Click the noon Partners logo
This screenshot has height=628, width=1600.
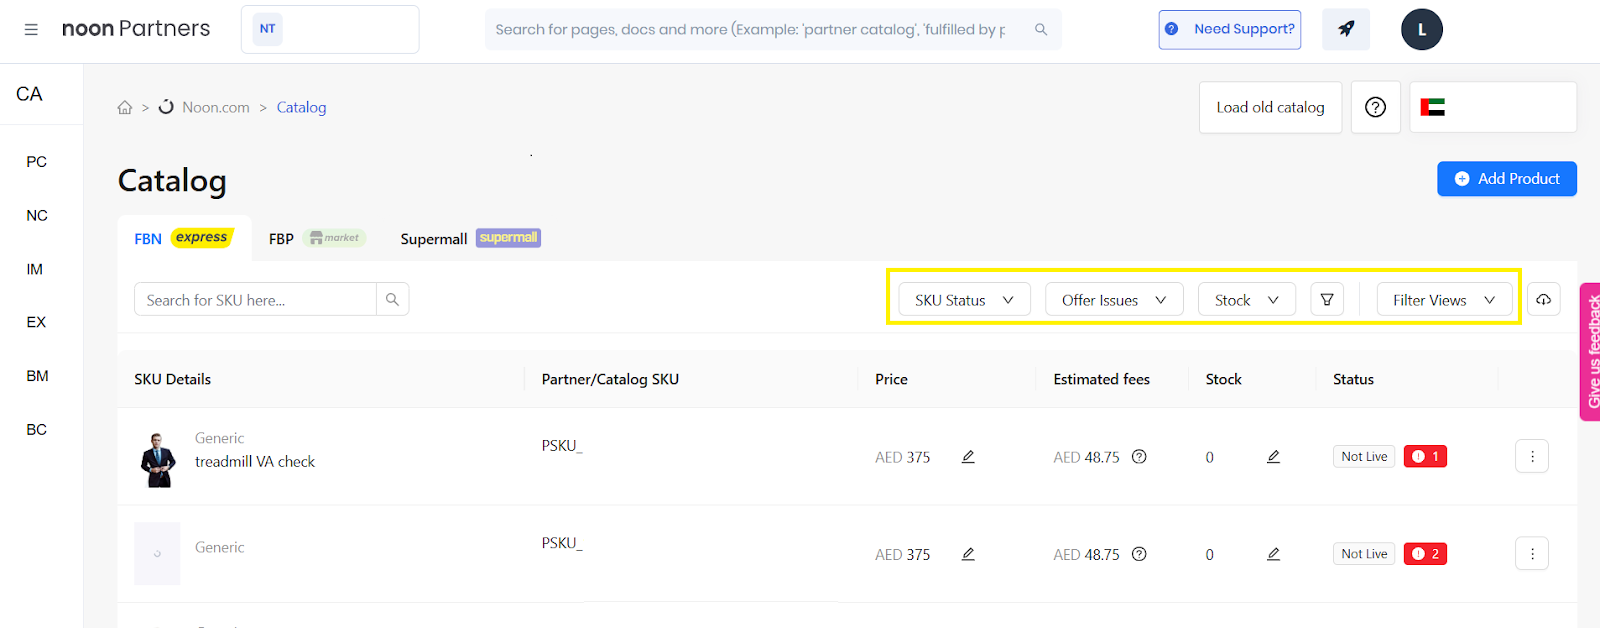[136, 29]
